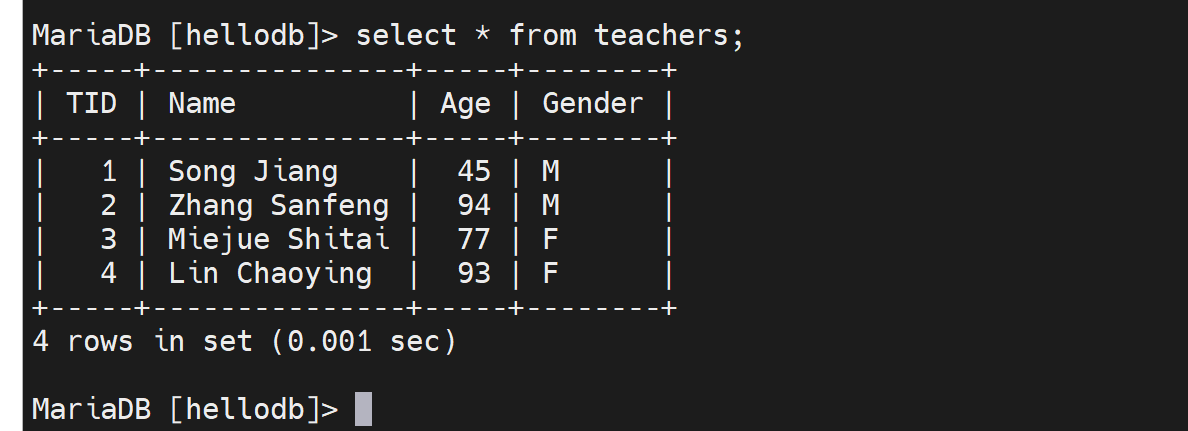
Task: Click Song Jiang's gender value M
Action: pyautogui.click(x=550, y=171)
